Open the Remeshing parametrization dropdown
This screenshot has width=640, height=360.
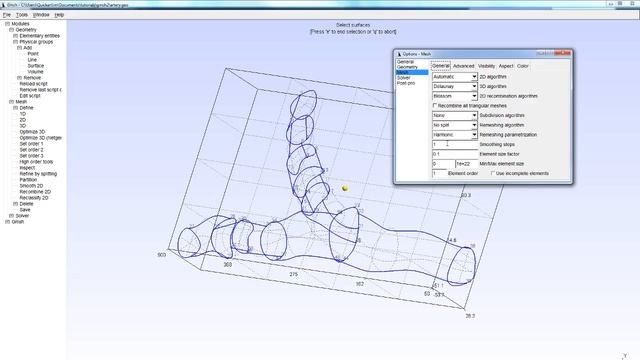pyautogui.click(x=455, y=135)
